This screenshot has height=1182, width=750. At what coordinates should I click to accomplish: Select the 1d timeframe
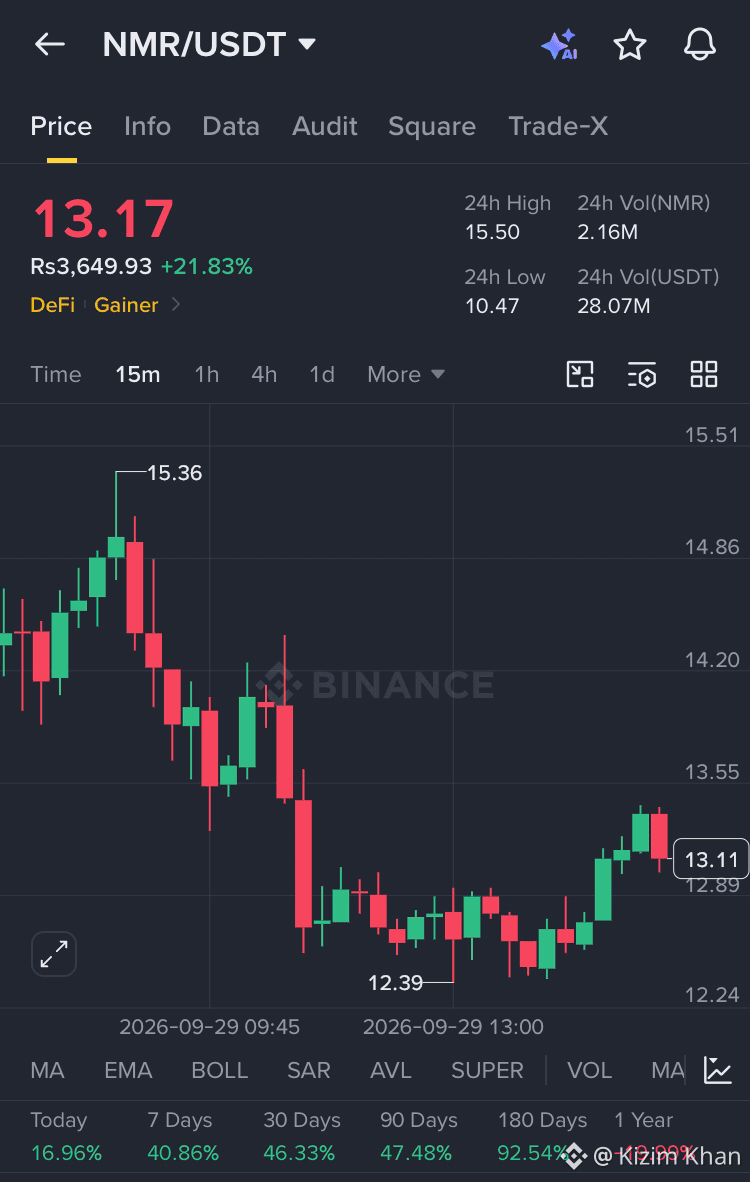tap(322, 375)
